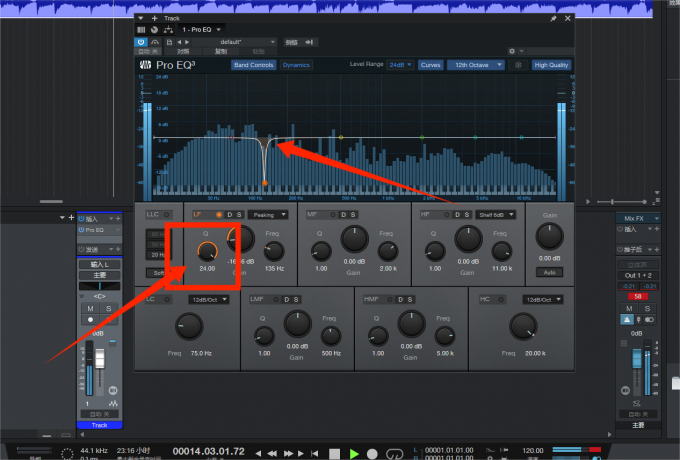The image size is (680, 460).
Task: Open the Level Range 24dB dropdown
Action: coord(400,65)
